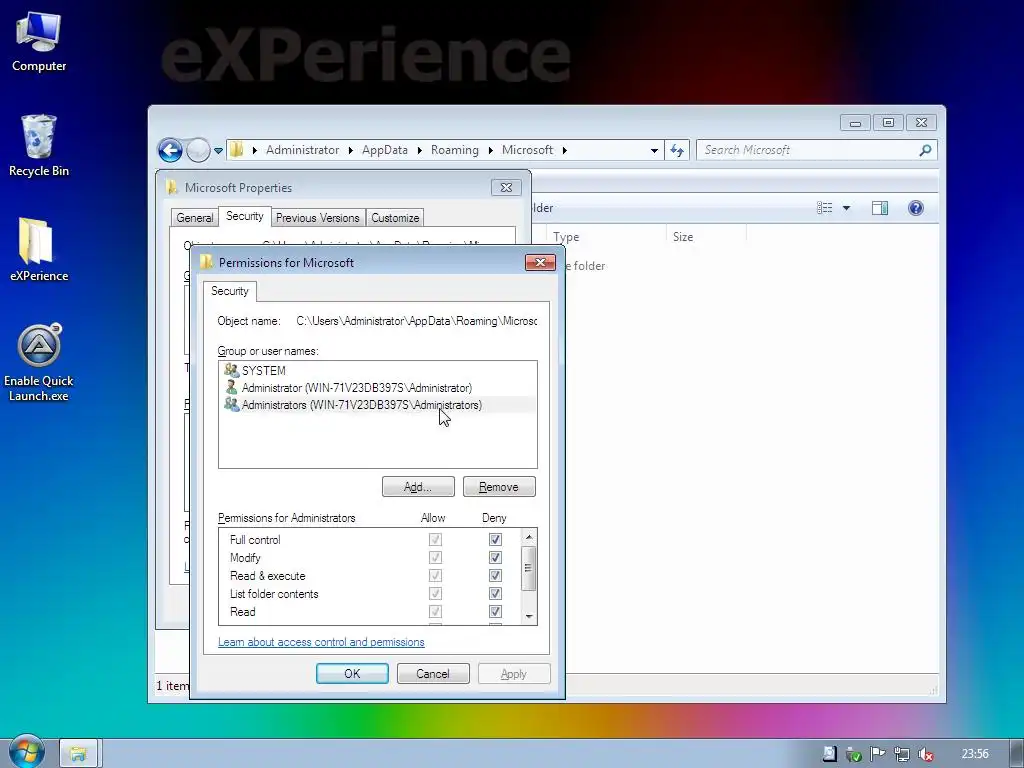Open the recent pages dropdown arrow
Viewport: 1024px width, 768px height.
click(218, 151)
